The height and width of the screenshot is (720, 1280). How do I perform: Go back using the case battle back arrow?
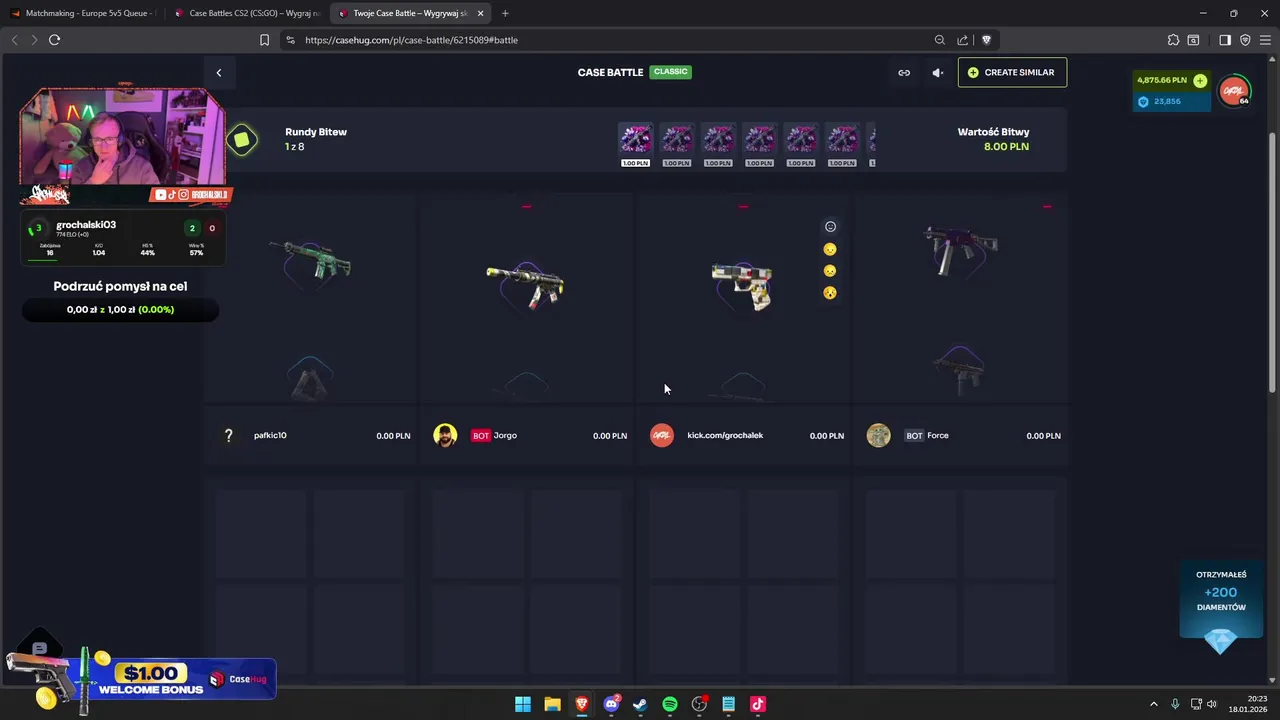219,72
